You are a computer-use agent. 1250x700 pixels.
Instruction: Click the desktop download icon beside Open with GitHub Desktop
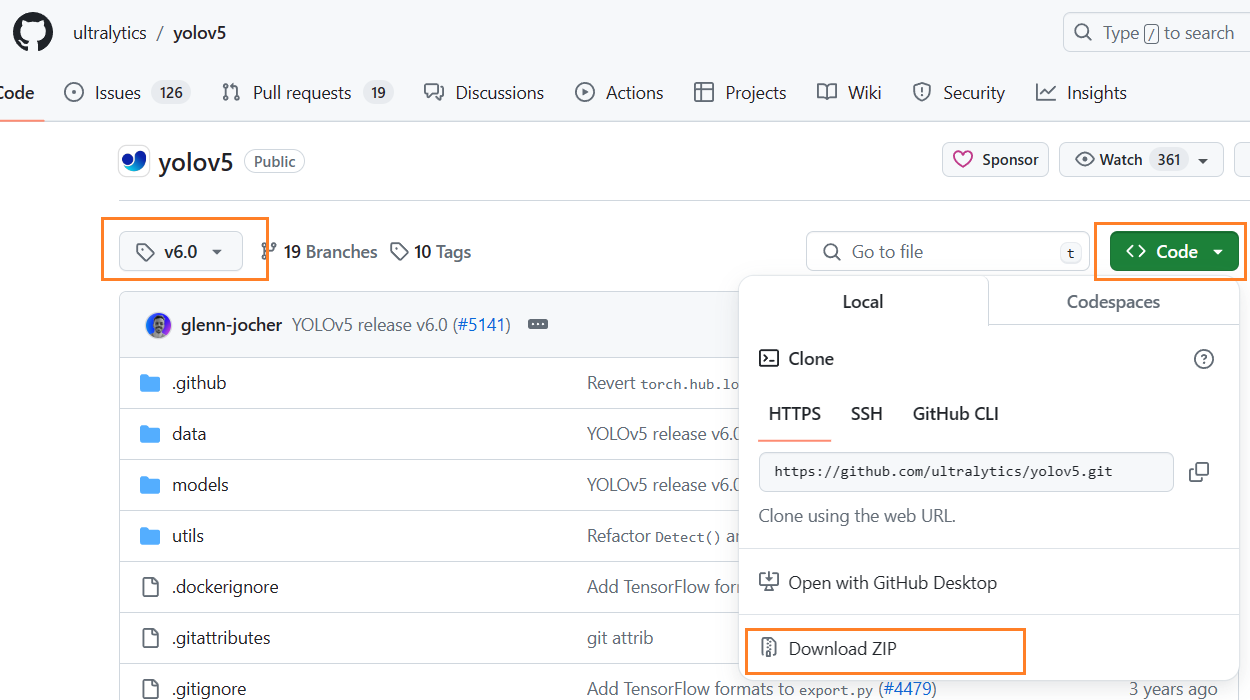click(769, 582)
